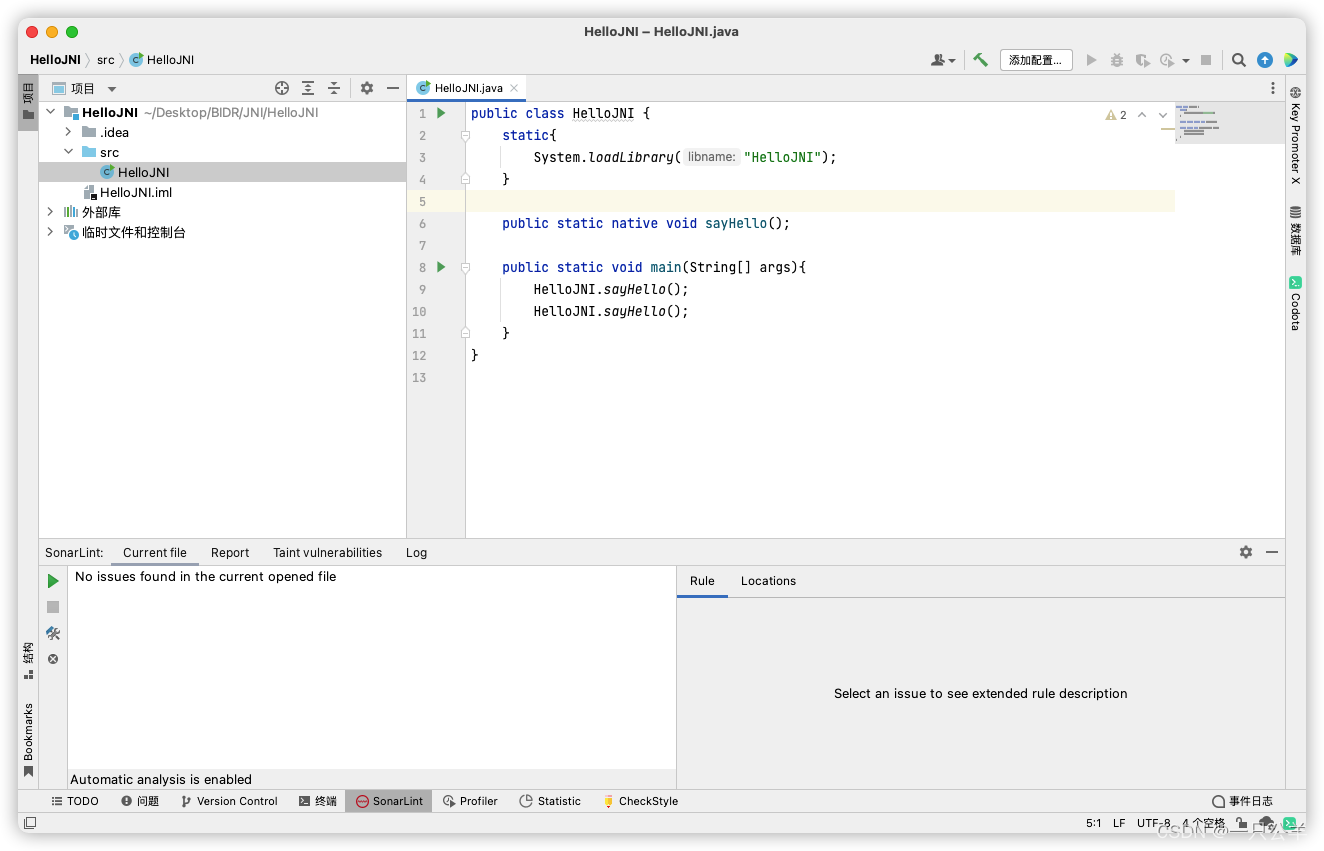Click Select Opened File target icon
This screenshot has height=851, width=1324.
click(282, 88)
